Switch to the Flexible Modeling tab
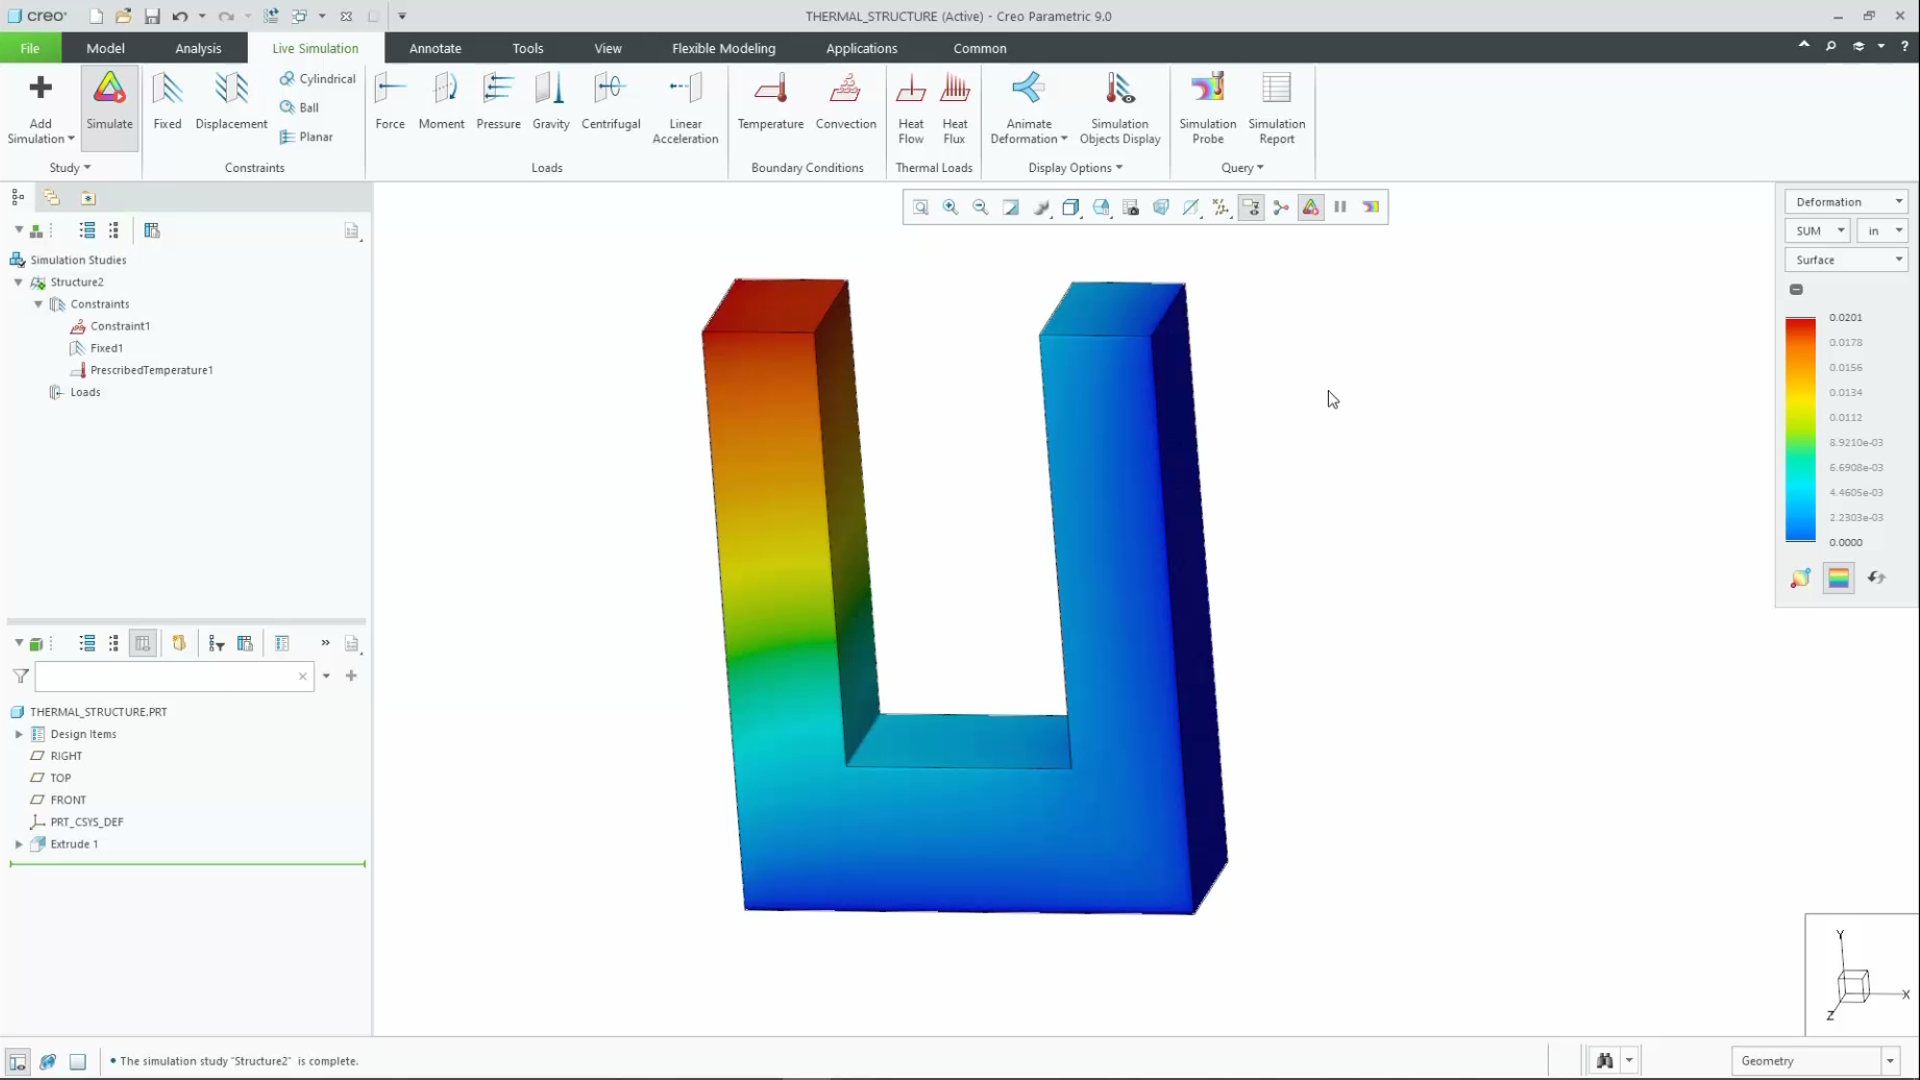1920x1080 pixels. click(x=723, y=48)
